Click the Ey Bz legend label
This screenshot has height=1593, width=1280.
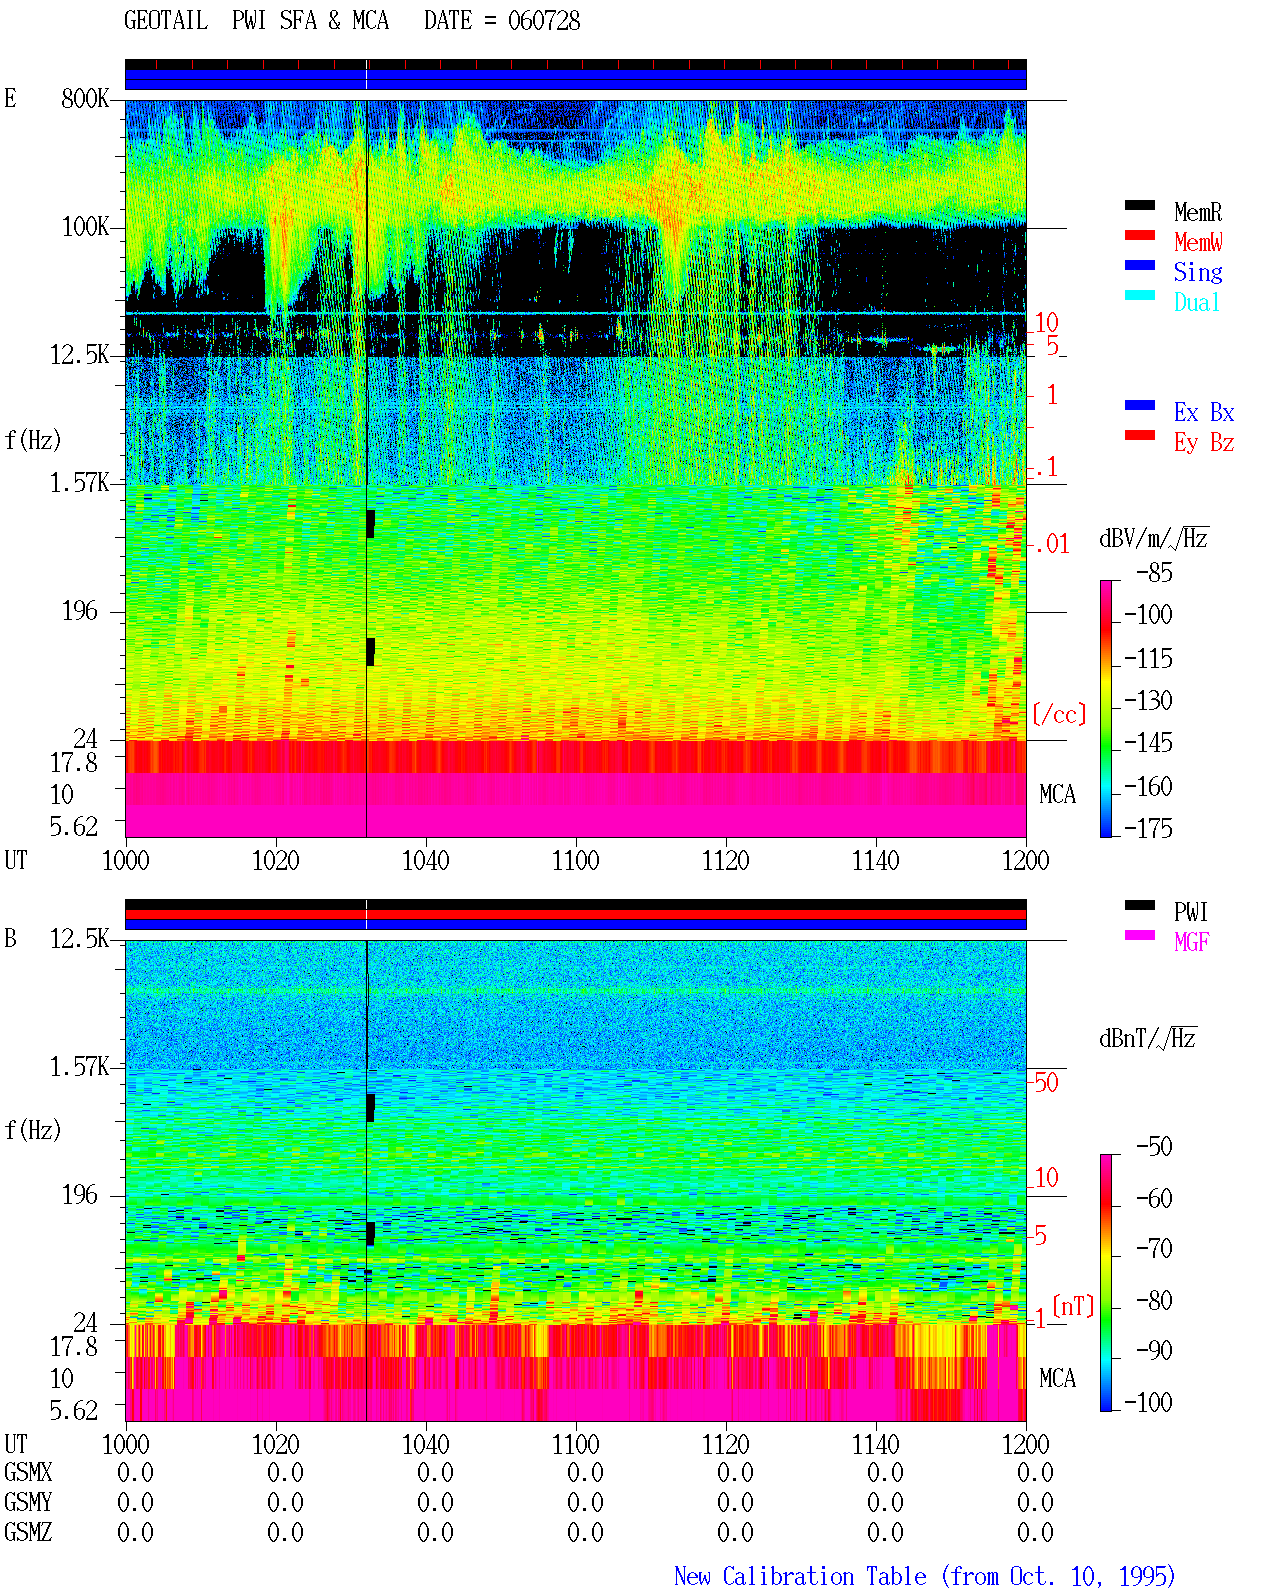(x=1204, y=442)
